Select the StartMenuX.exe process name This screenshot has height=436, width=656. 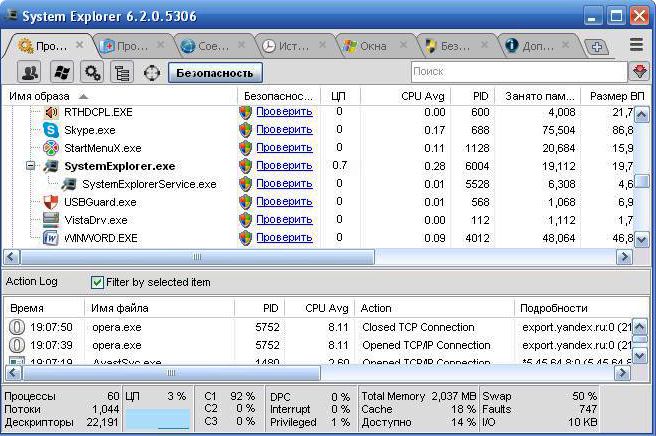click(x=102, y=148)
